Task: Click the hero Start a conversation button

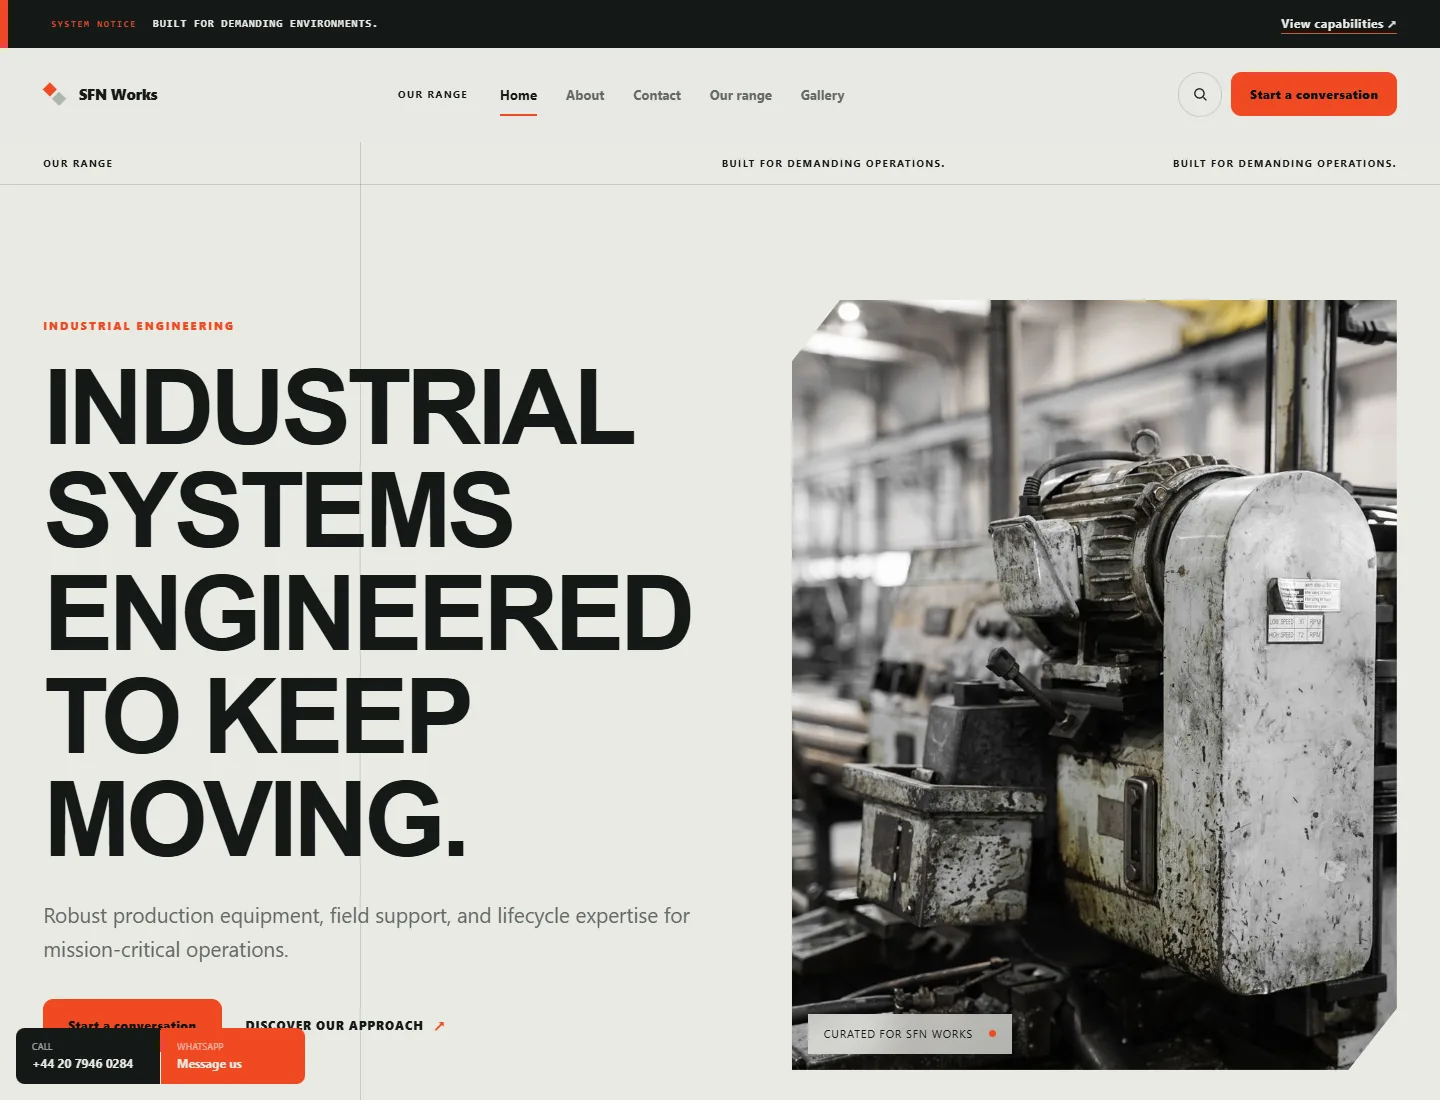Action: click(x=132, y=1014)
